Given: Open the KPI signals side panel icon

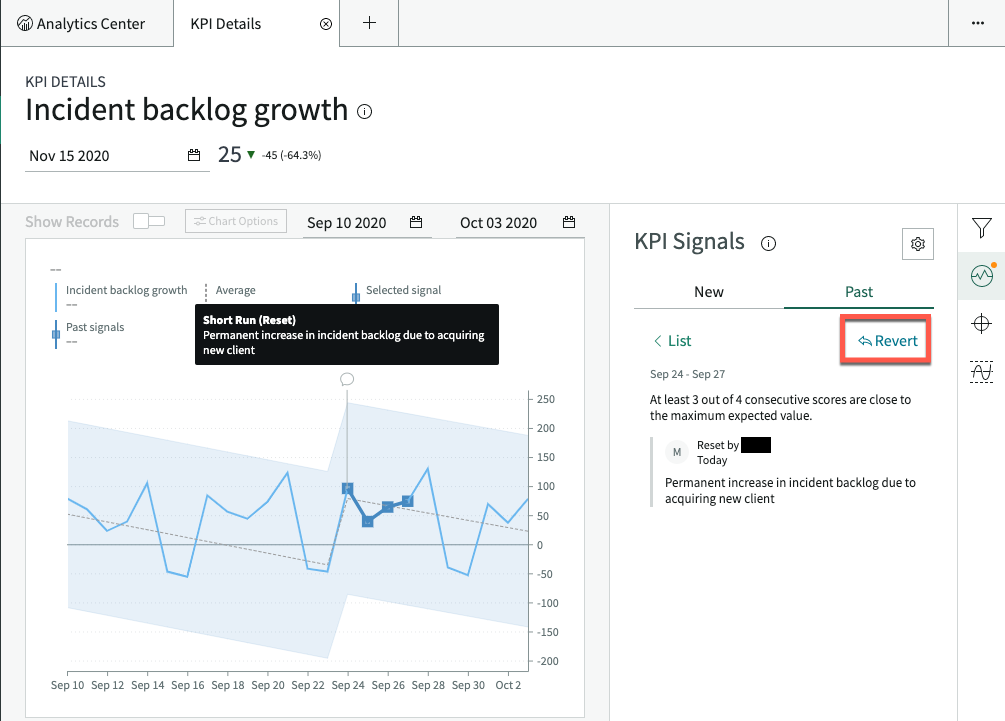Looking at the screenshot, I should [x=981, y=276].
